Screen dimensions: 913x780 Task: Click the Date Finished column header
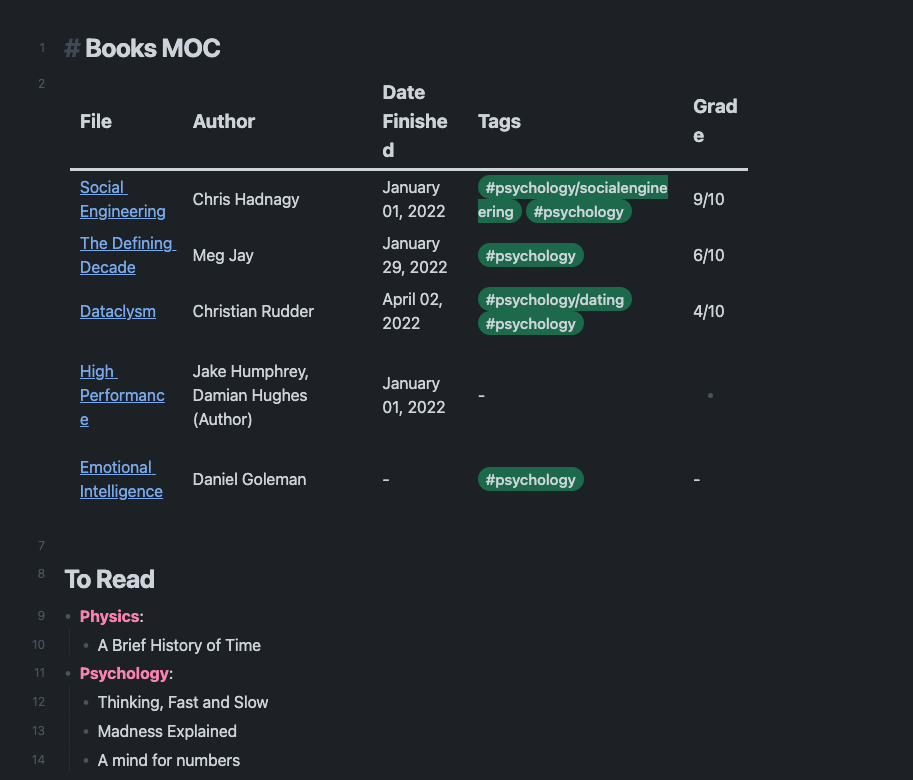pos(415,121)
